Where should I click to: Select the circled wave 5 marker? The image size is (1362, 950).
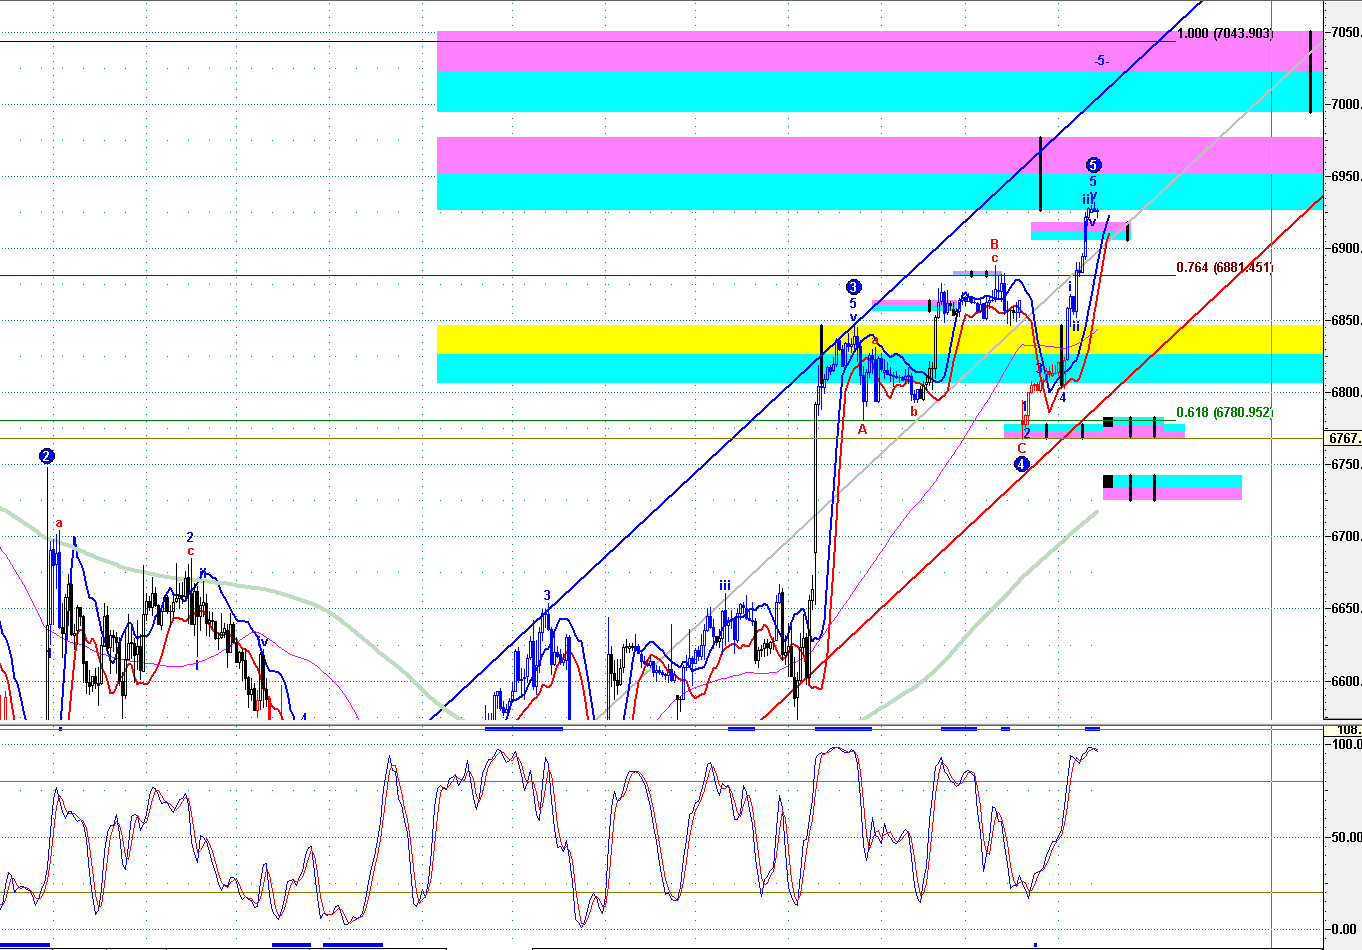[x=1093, y=165]
